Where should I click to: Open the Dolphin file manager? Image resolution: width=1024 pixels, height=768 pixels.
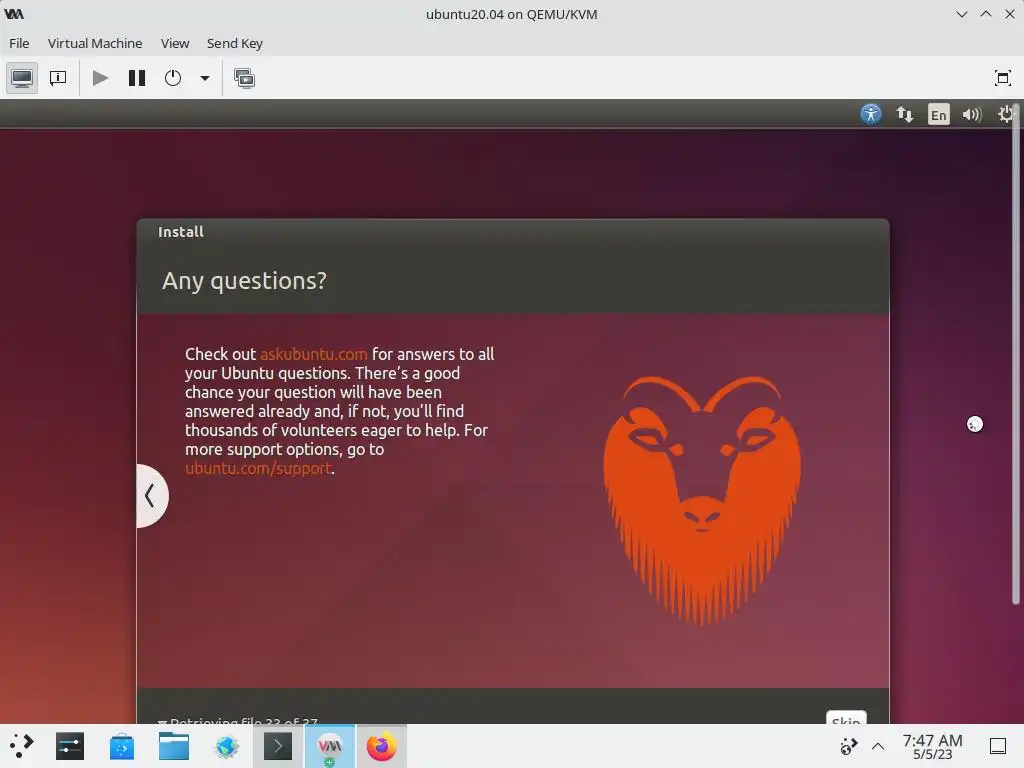pos(174,746)
